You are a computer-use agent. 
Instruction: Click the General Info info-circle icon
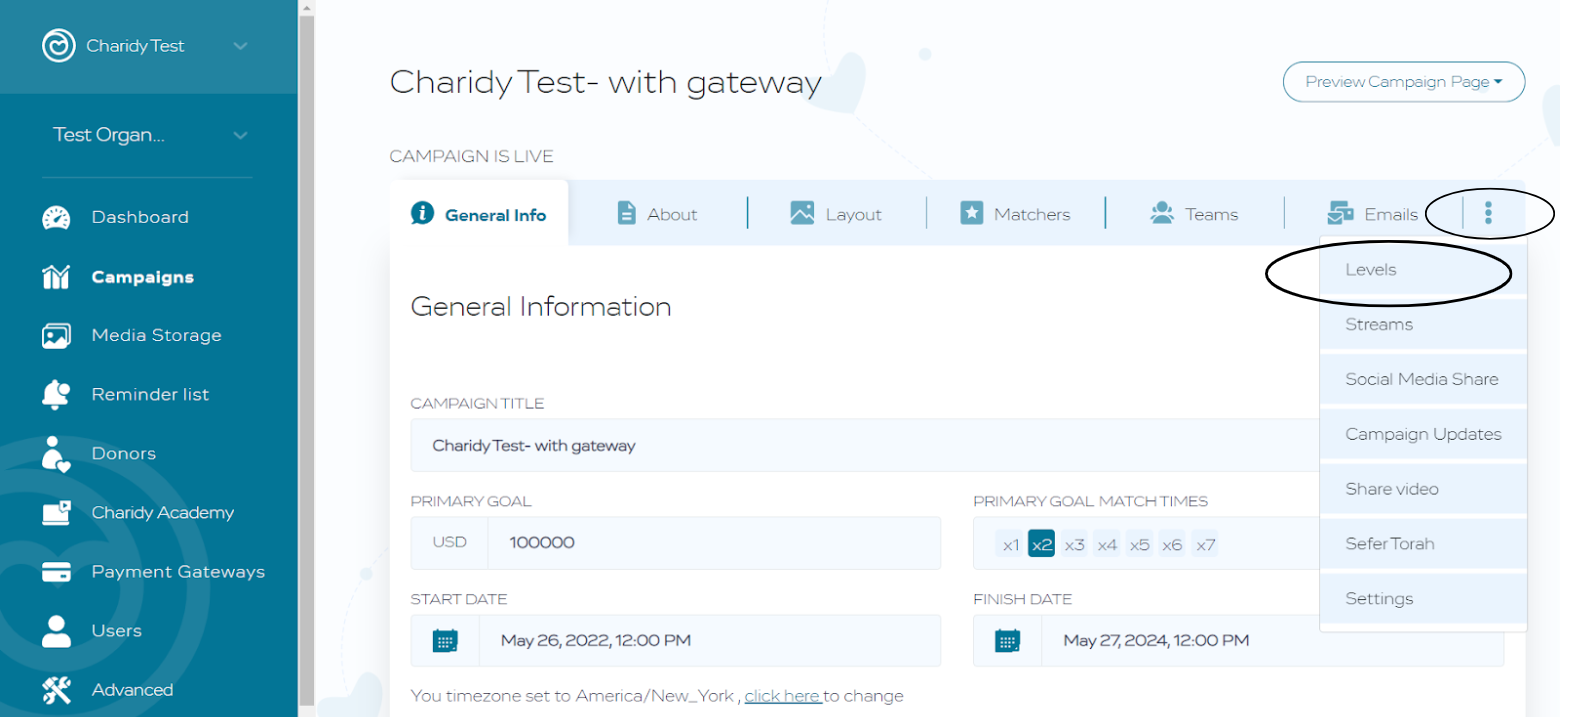[x=423, y=213]
